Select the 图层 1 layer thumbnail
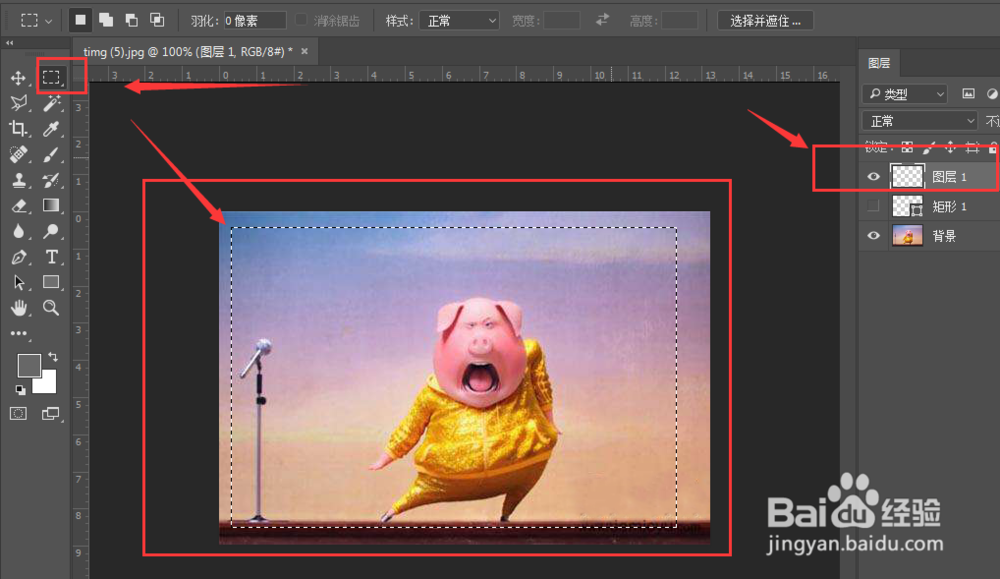The height and width of the screenshot is (579, 1000). (907, 177)
